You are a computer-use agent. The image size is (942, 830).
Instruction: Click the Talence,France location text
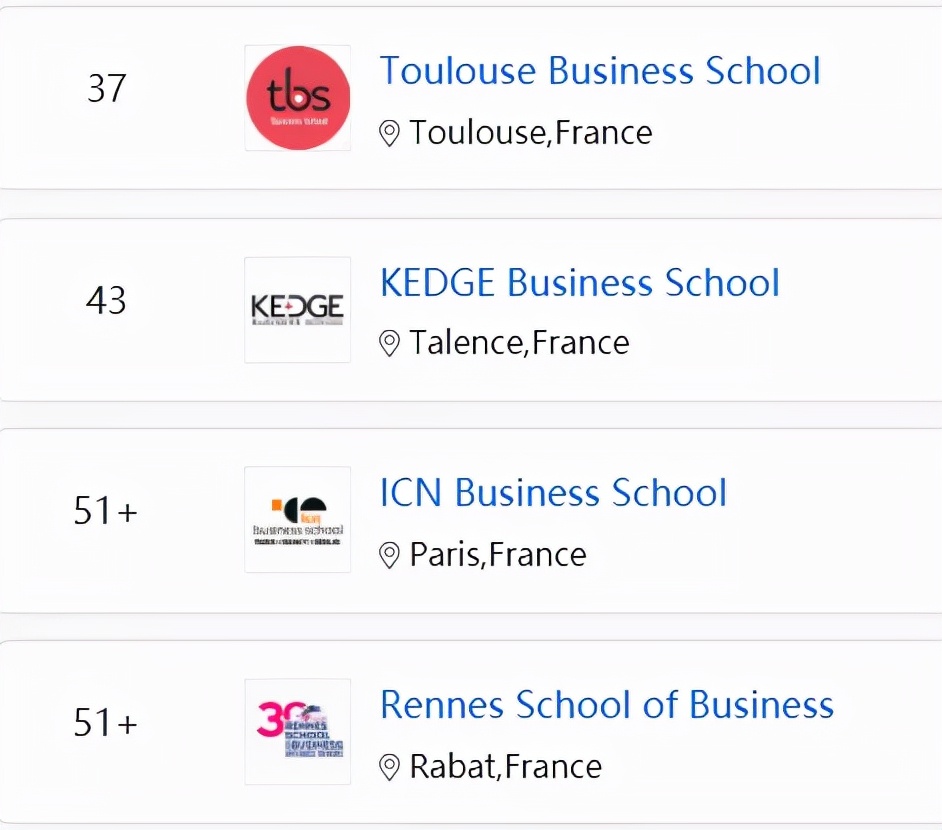click(519, 343)
